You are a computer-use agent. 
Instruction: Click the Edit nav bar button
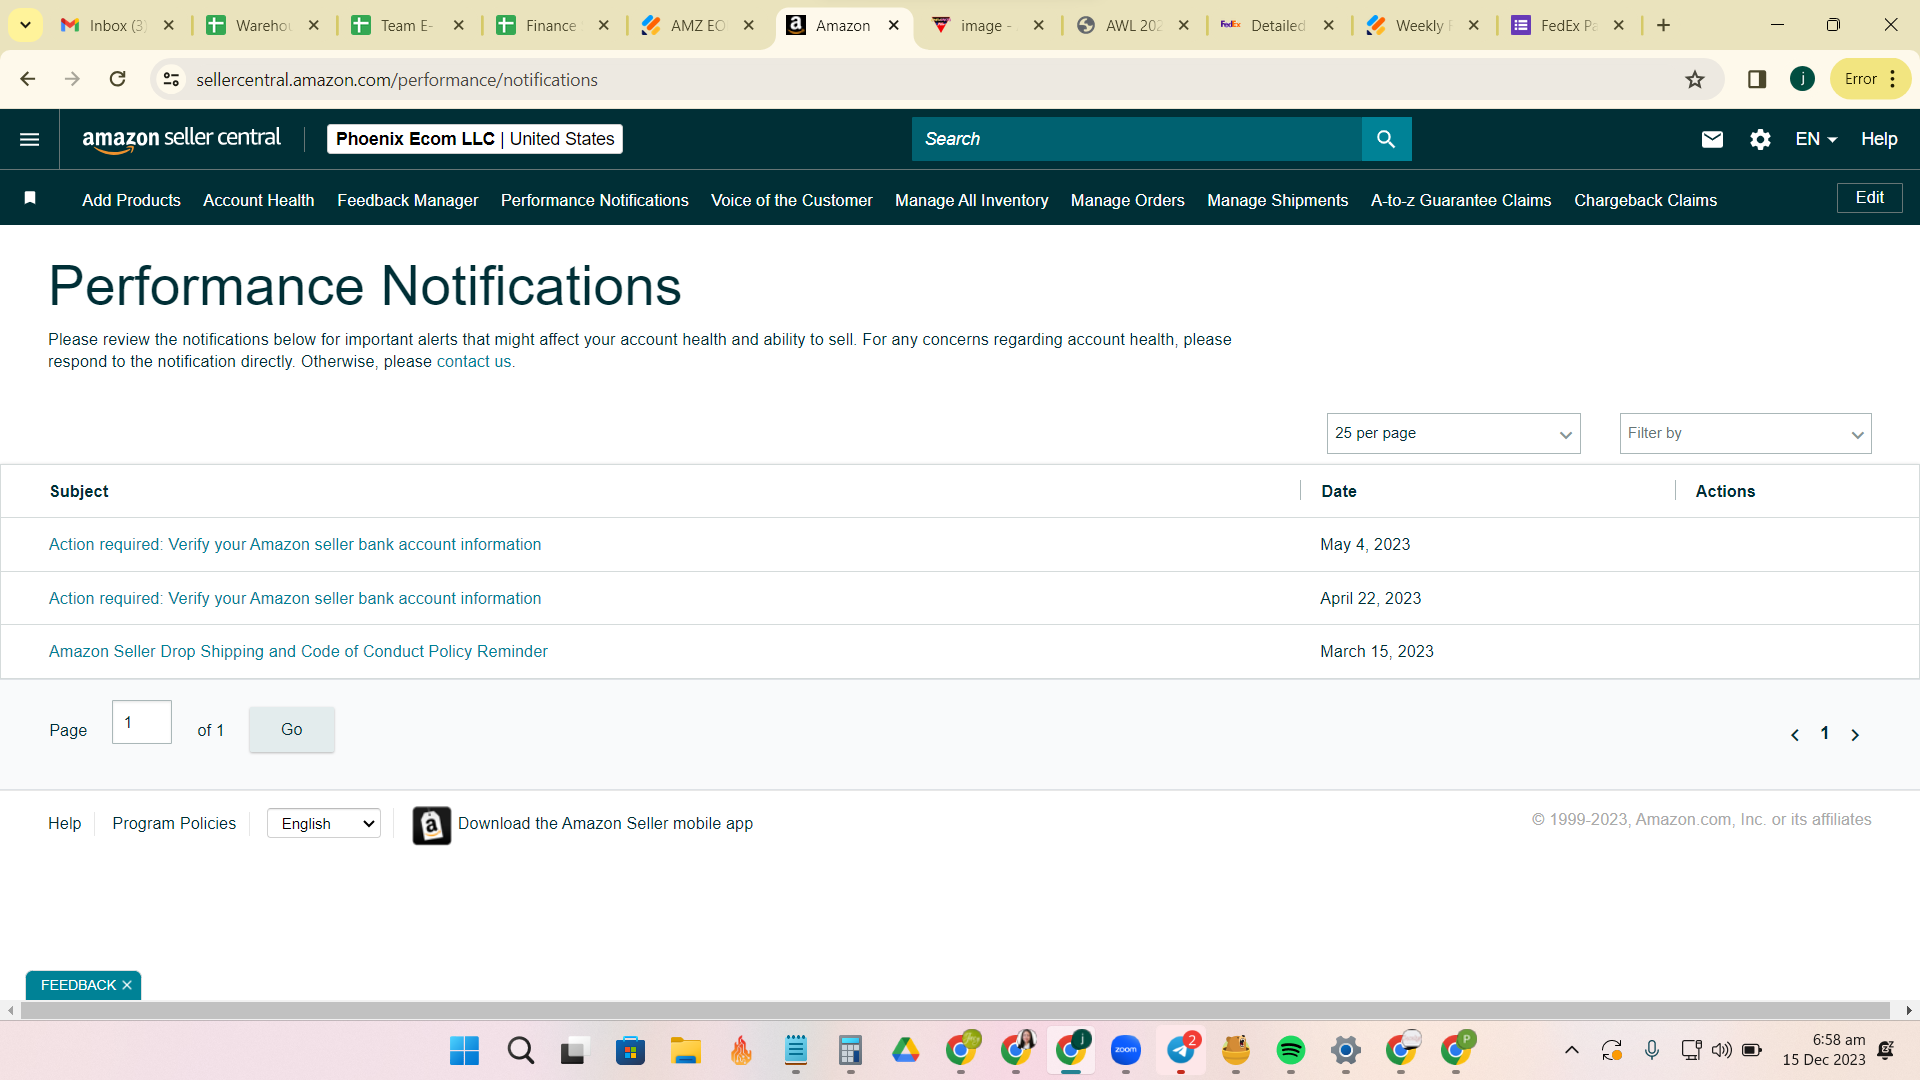1870,198
